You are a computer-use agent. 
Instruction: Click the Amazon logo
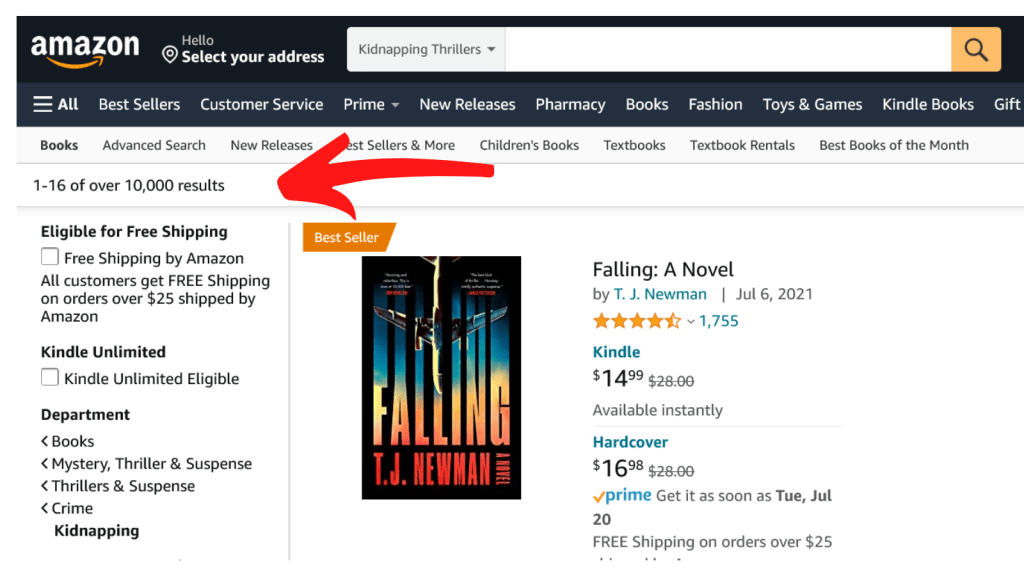click(85, 50)
